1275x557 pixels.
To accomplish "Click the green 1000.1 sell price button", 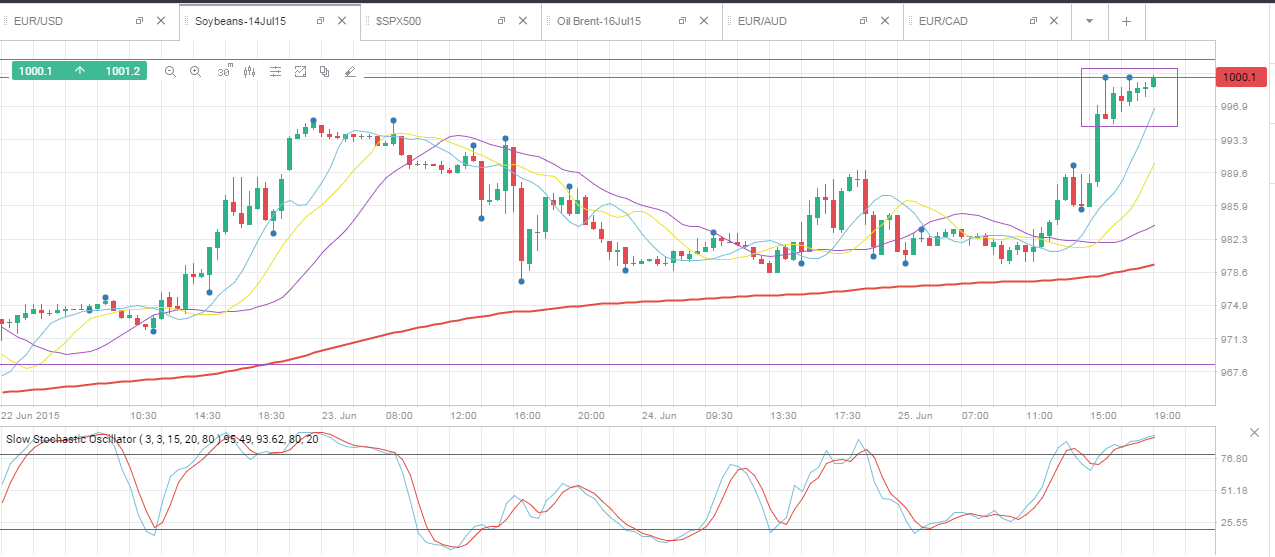I will 34,71.
